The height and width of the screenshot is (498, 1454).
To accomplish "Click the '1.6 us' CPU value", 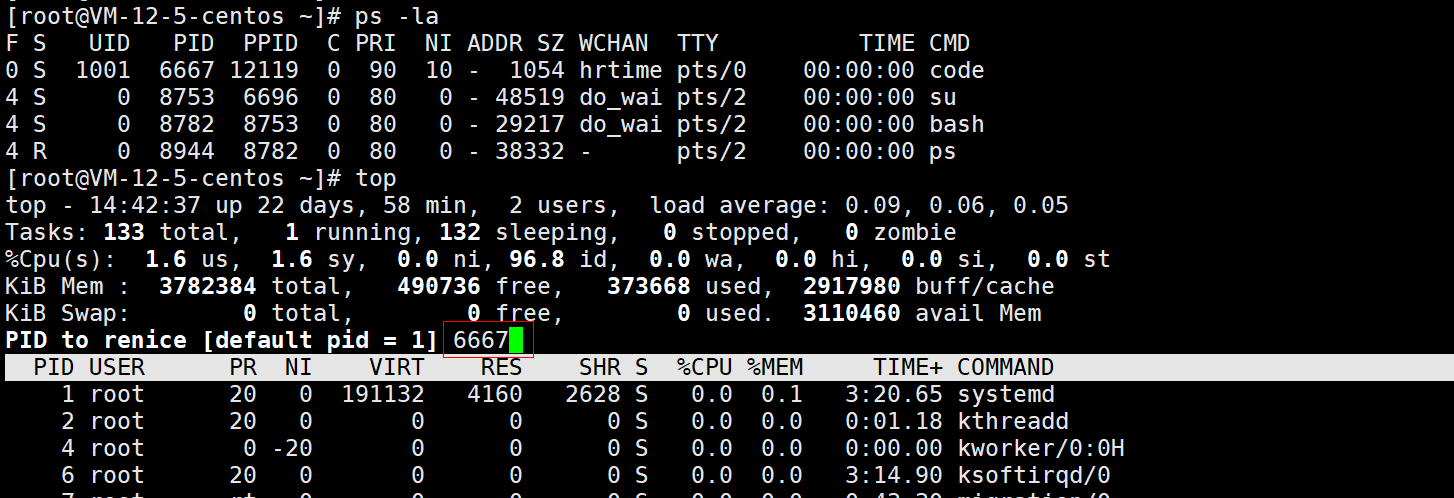I will [x=187, y=260].
